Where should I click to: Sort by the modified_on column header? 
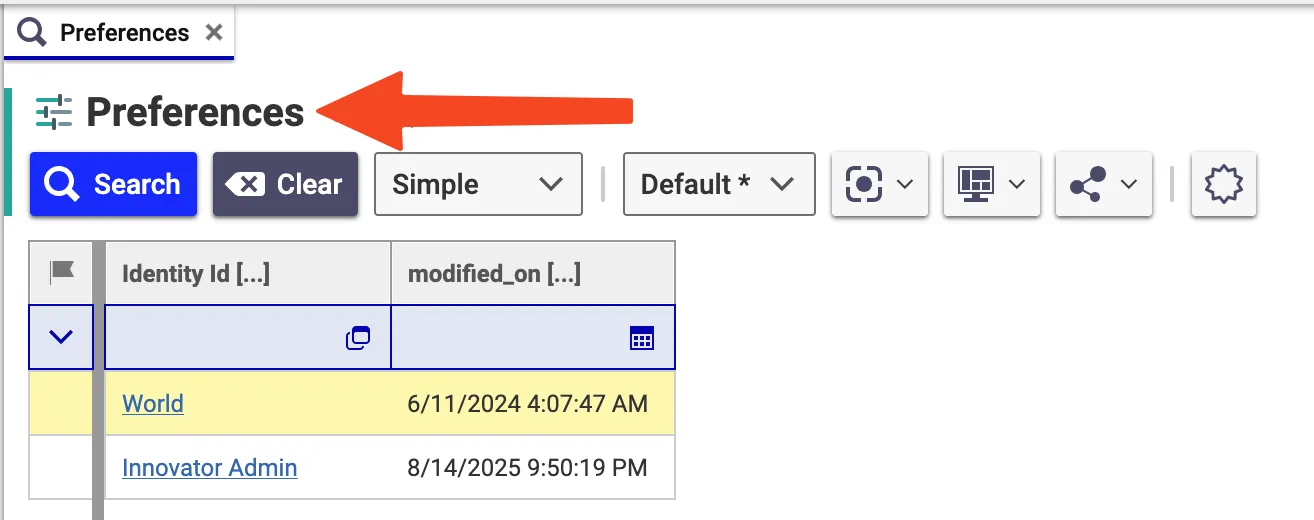533,273
